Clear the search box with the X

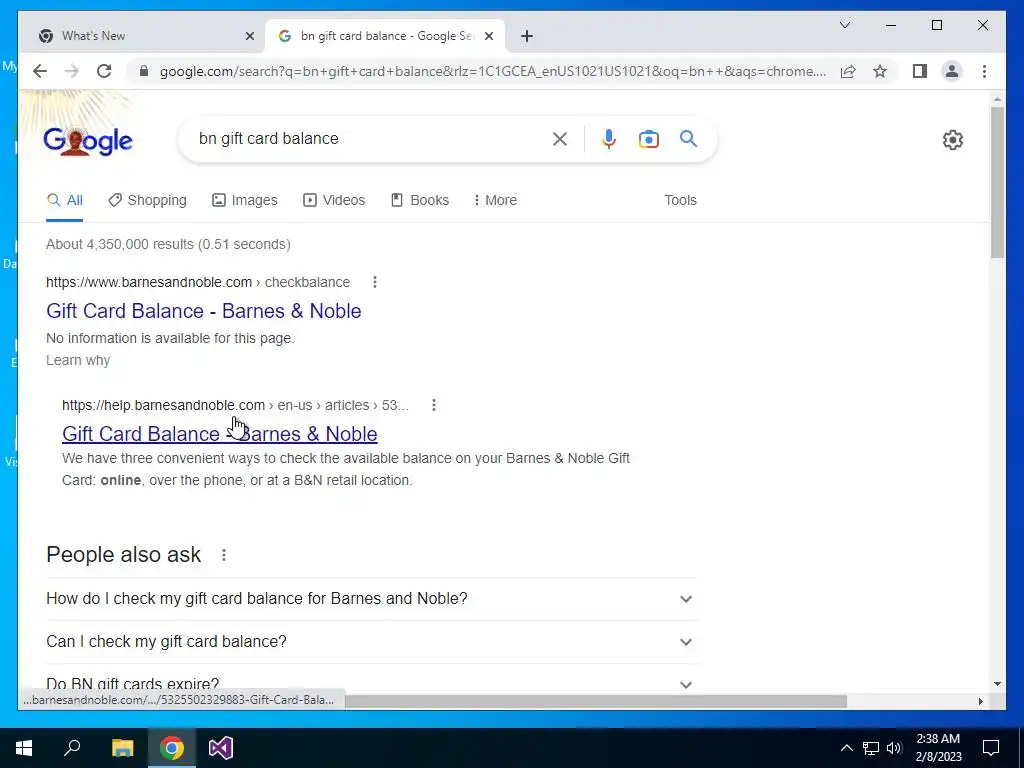(x=560, y=139)
